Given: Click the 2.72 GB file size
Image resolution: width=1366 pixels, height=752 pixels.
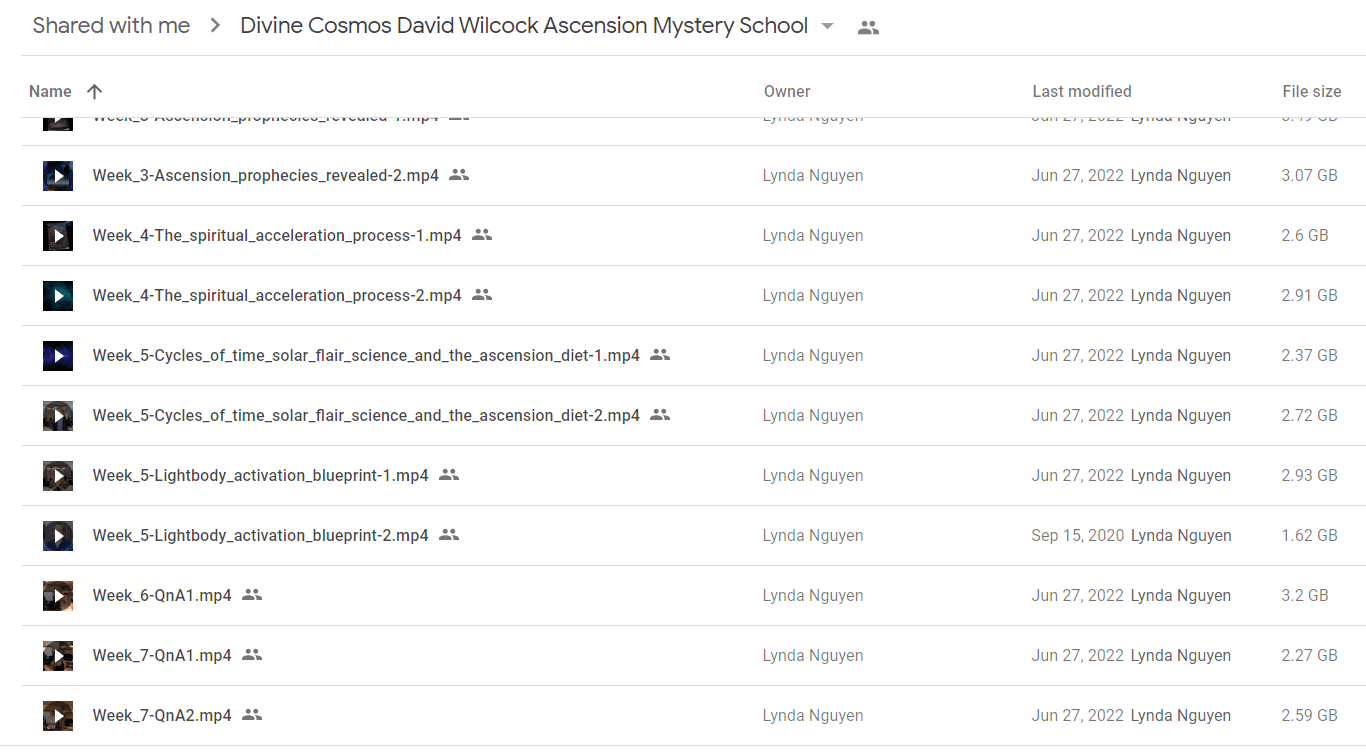Looking at the screenshot, I should 1309,416.
